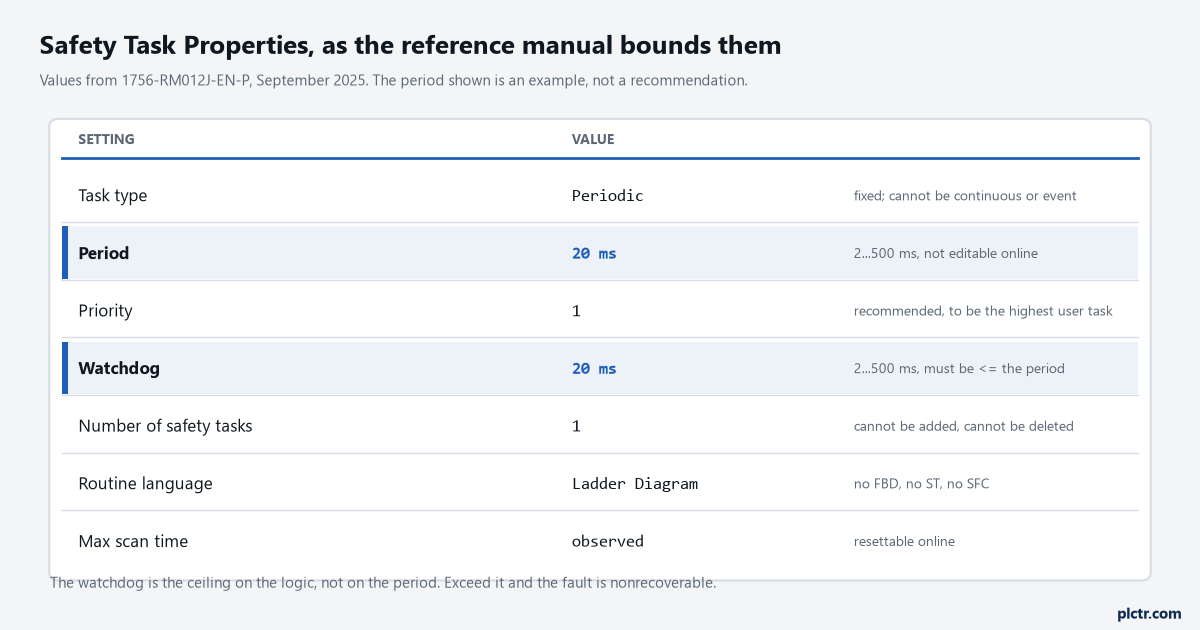Select the 'Period' setting label
Screen dimensions: 1200x630
click(x=104, y=254)
